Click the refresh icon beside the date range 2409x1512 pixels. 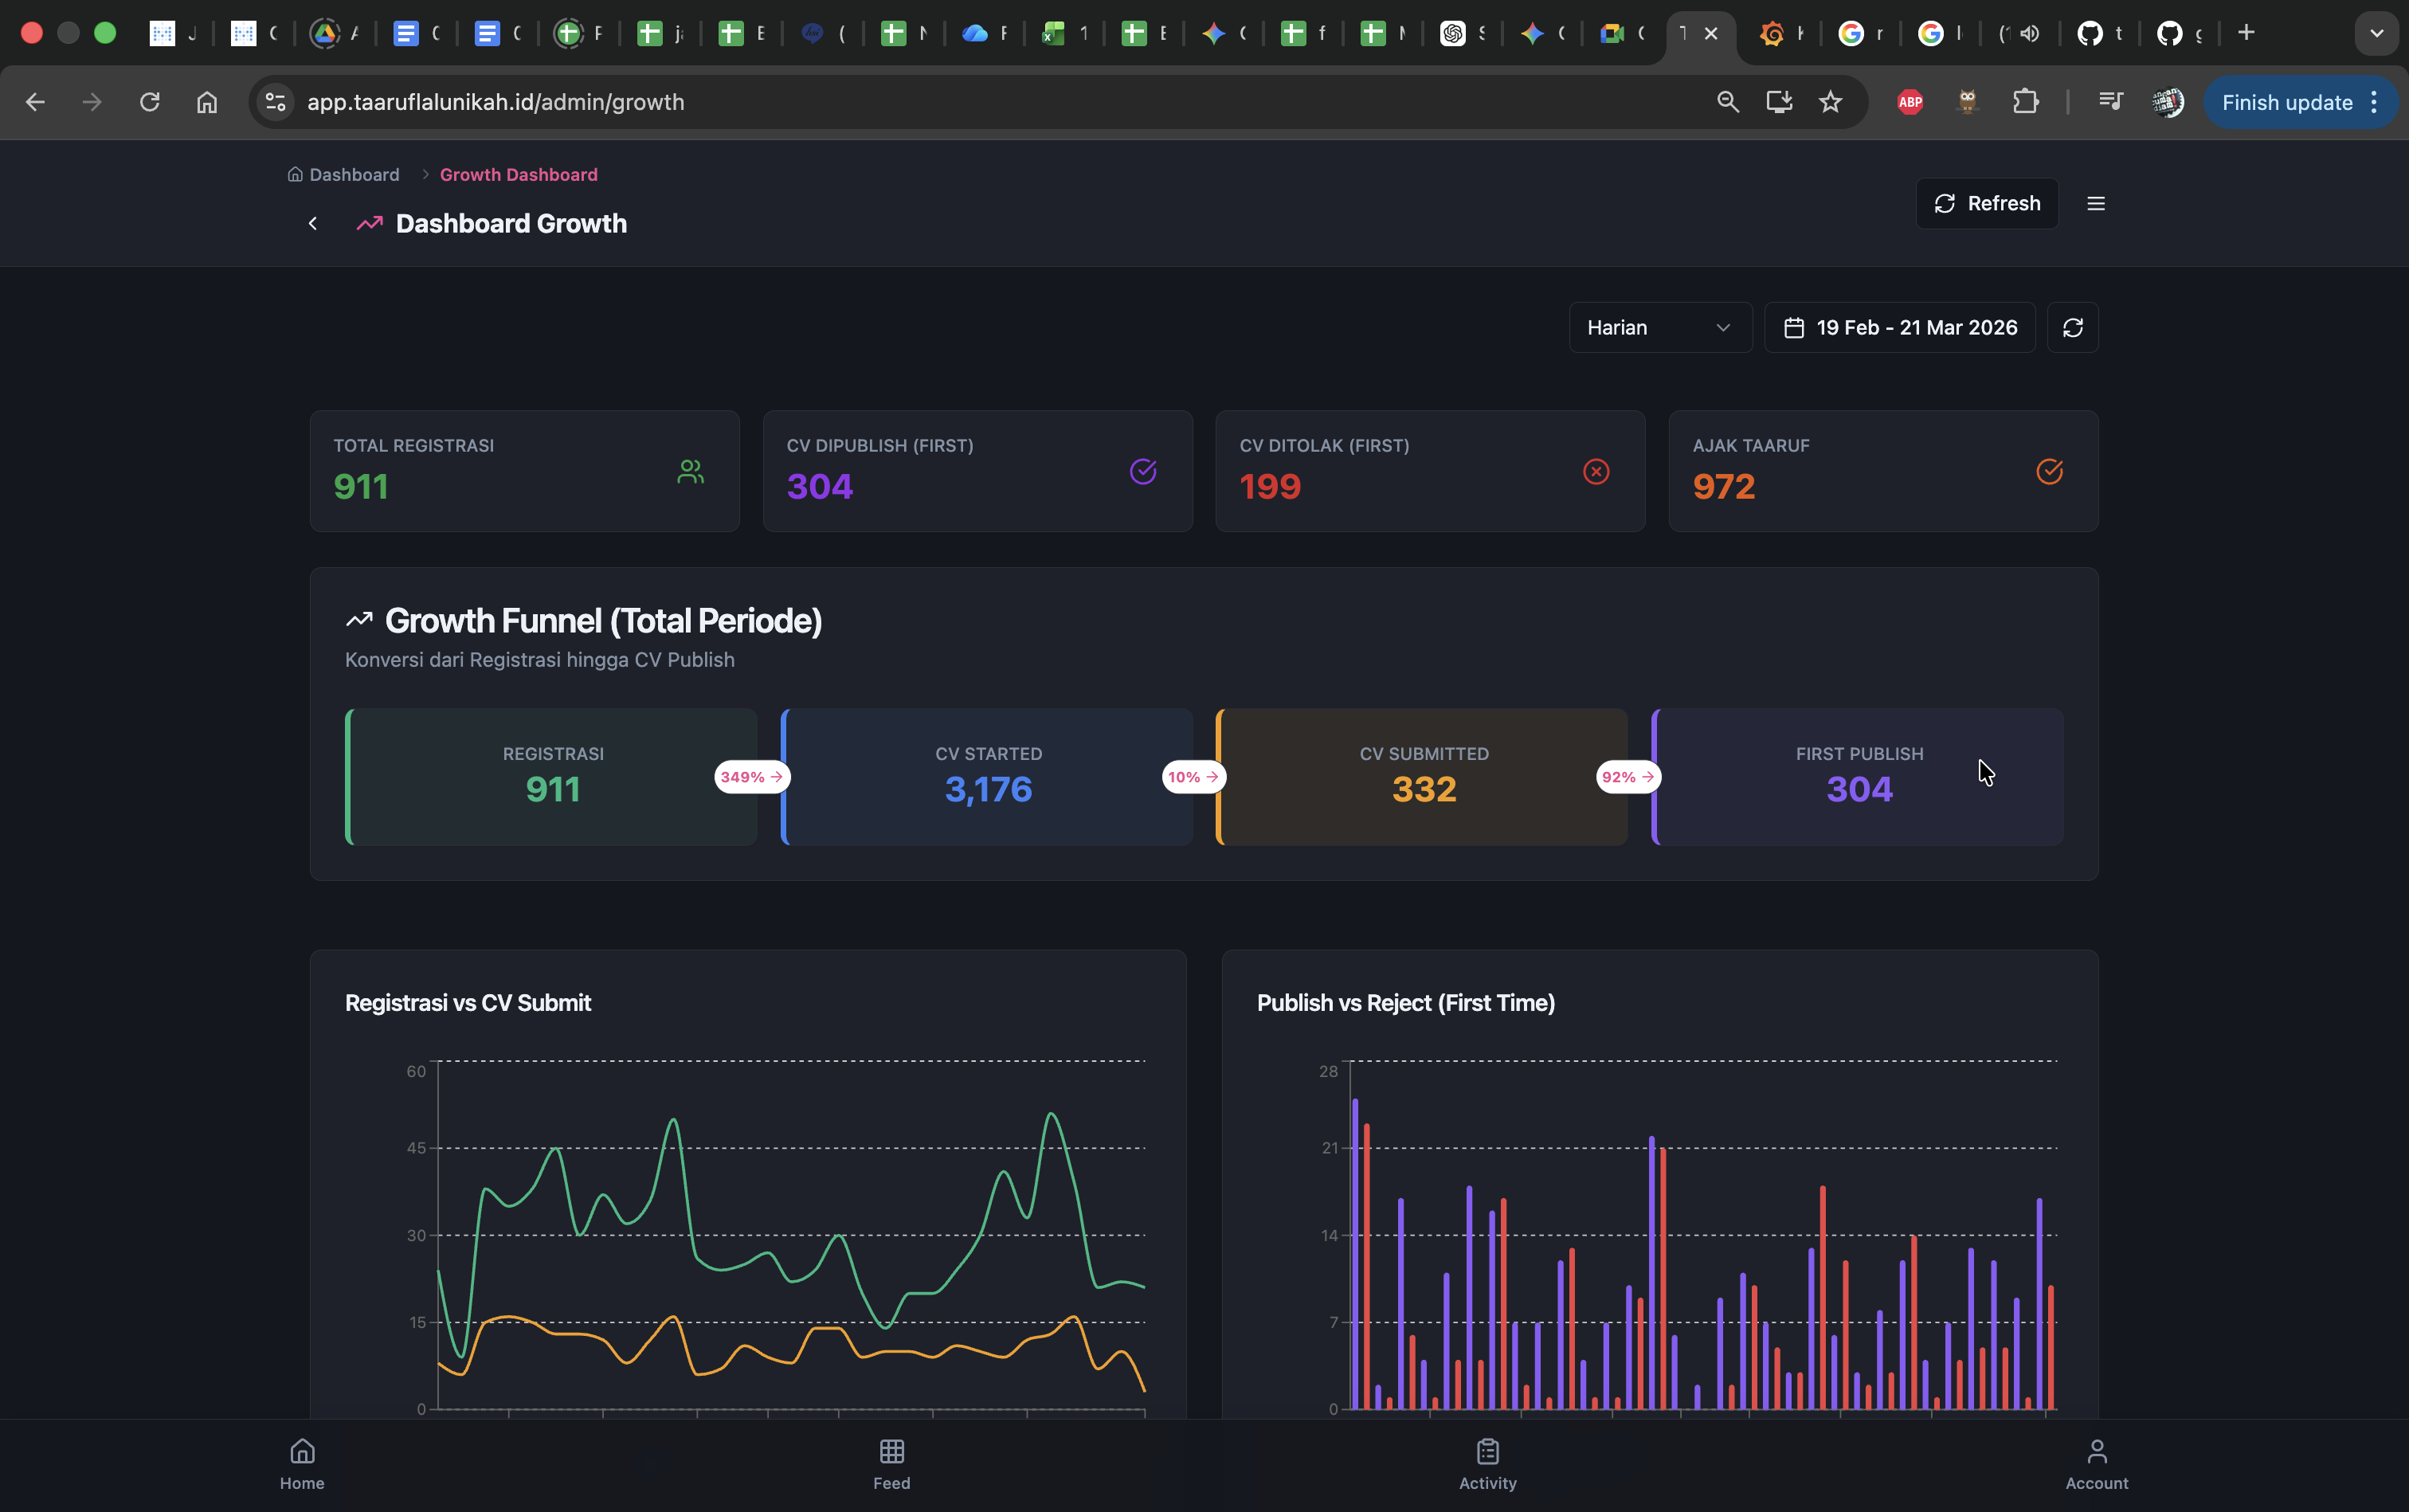2073,327
